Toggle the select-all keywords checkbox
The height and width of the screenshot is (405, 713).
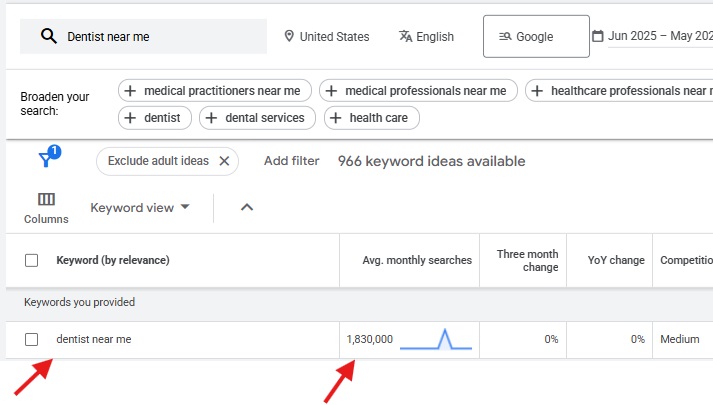[x=31, y=260]
